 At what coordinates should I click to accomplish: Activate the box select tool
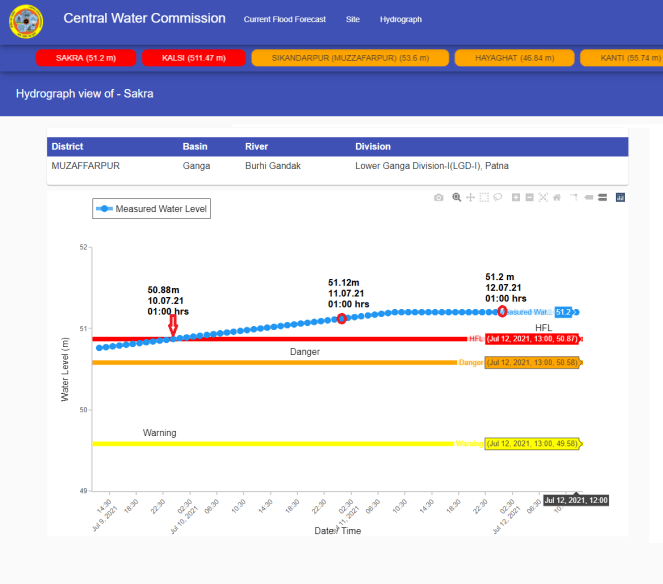(484, 198)
